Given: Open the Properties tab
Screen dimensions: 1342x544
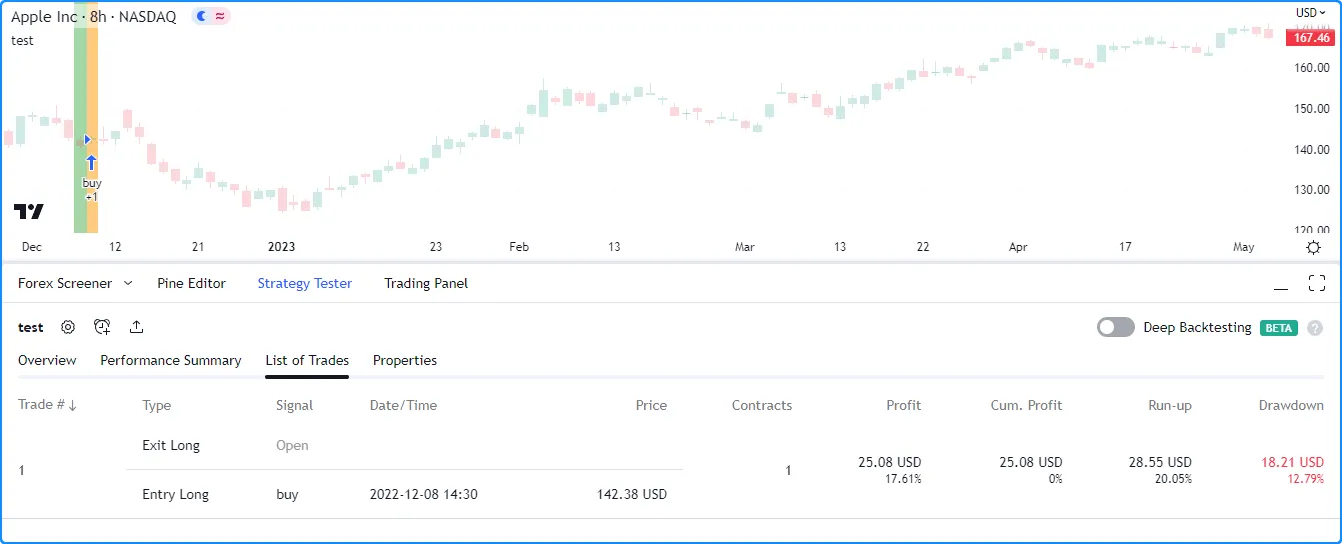Looking at the screenshot, I should point(405,360).
